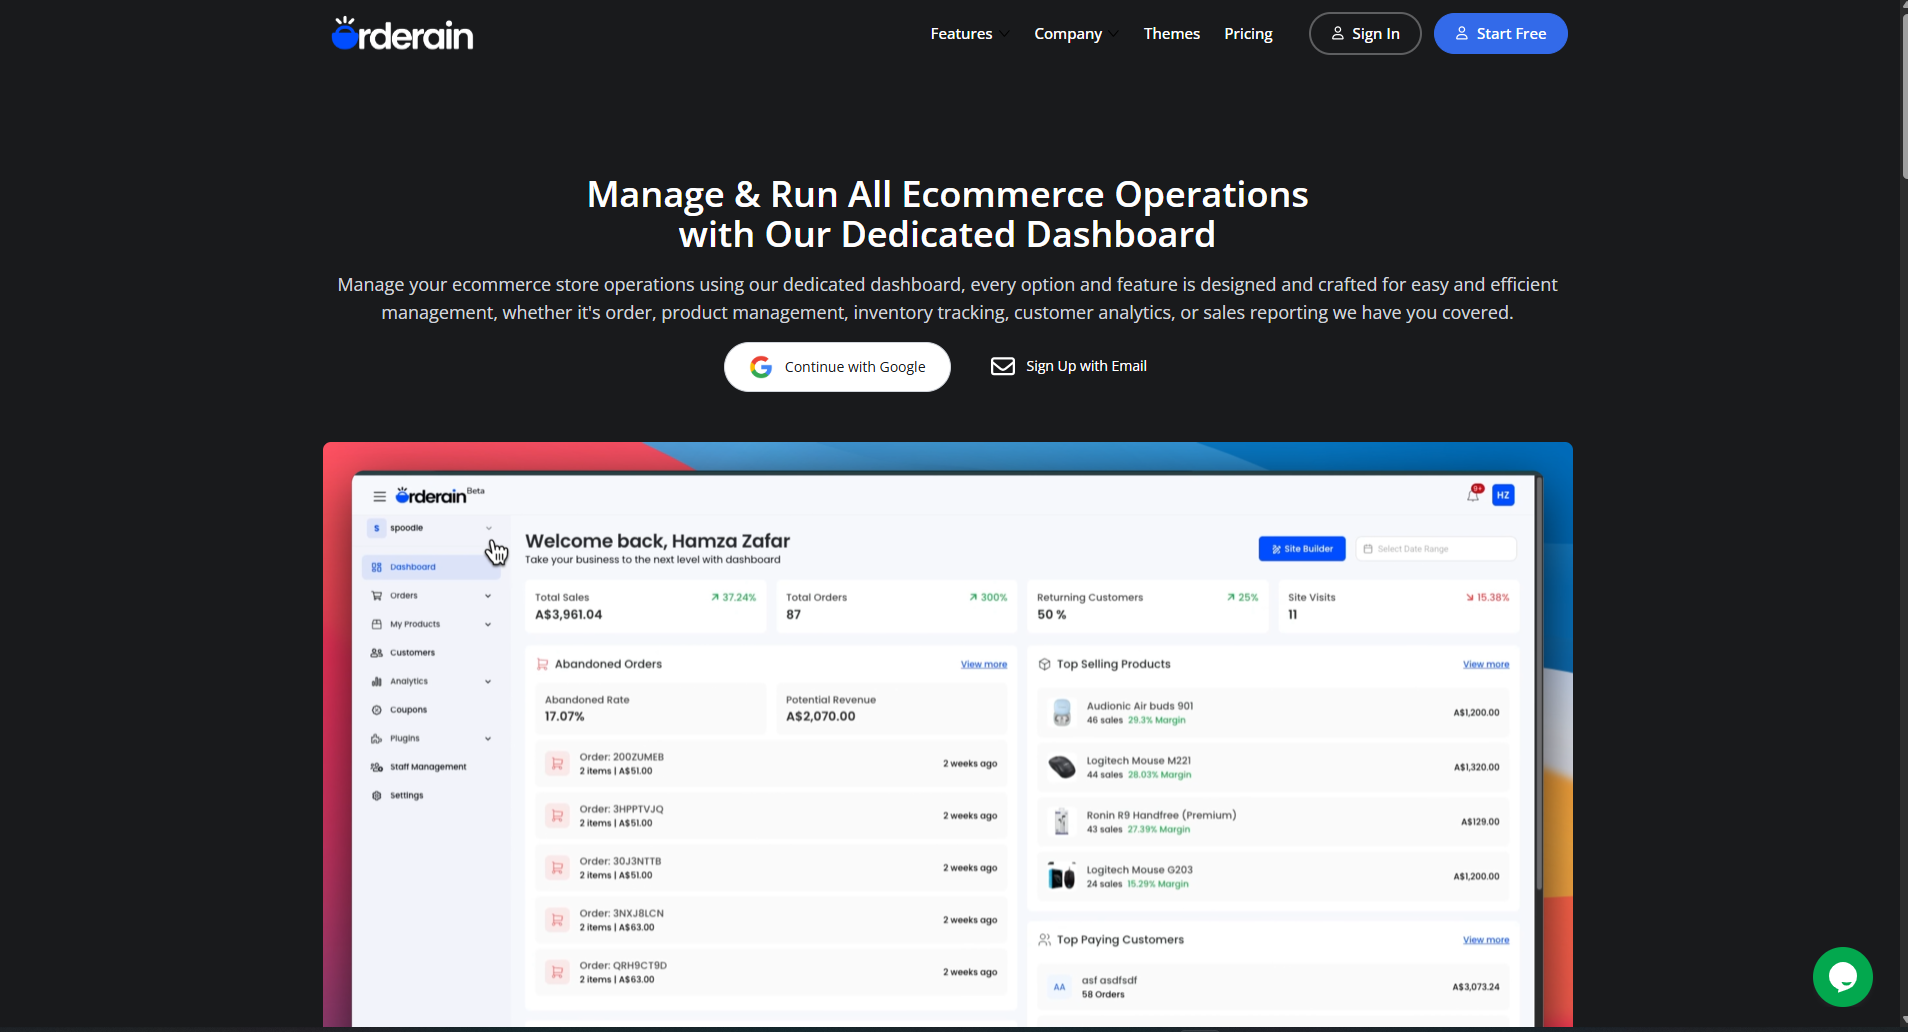The image size is (1908, 1032).
Task: Click the Google G logo icon
Action: point(761,367)
